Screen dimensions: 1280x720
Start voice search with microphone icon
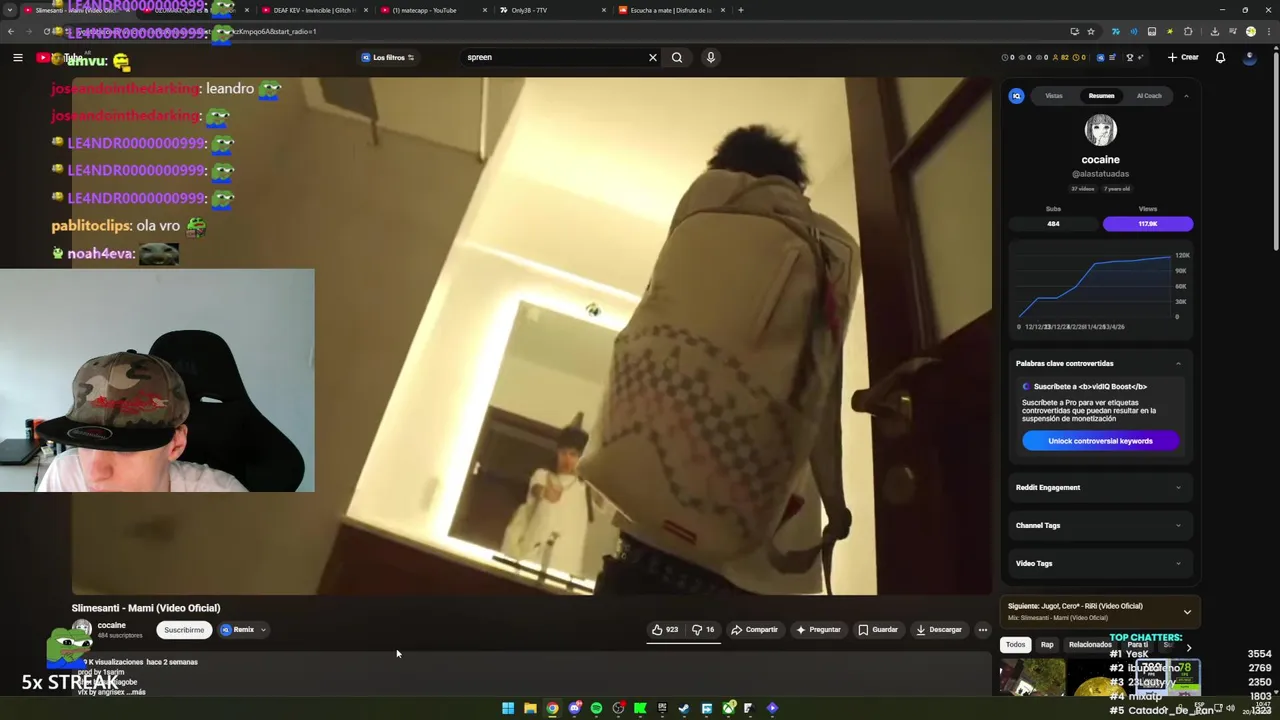coord(711,57)
